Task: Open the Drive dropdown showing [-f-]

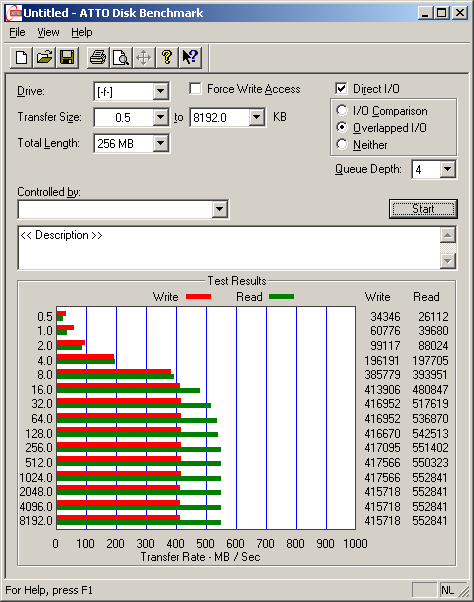Action: tap(160, 91)
